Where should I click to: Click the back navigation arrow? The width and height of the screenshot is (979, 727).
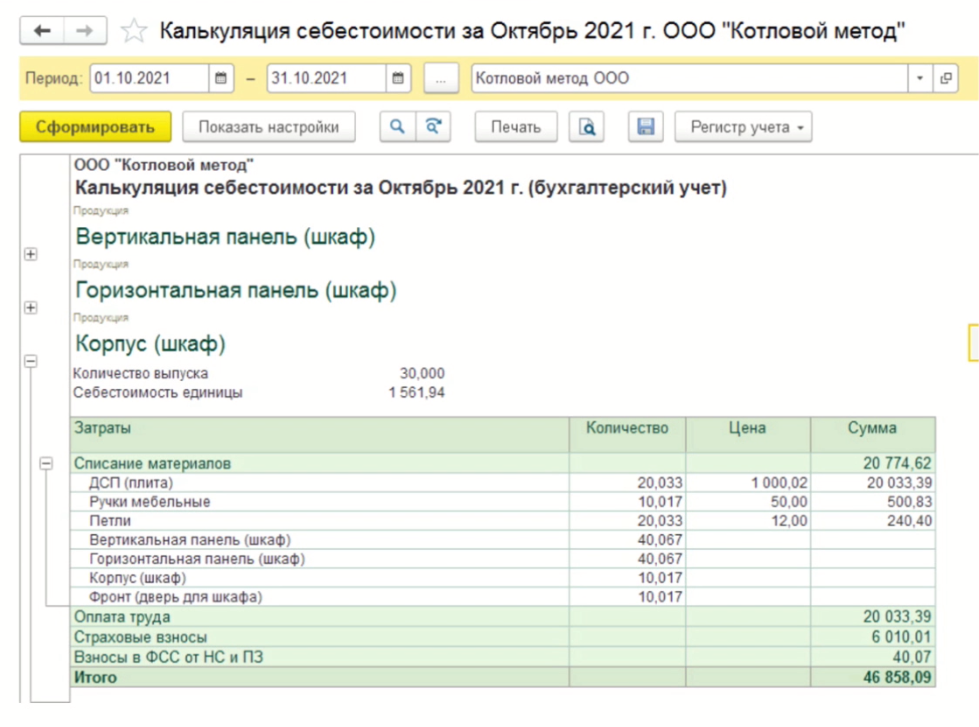tap(41, 32)
